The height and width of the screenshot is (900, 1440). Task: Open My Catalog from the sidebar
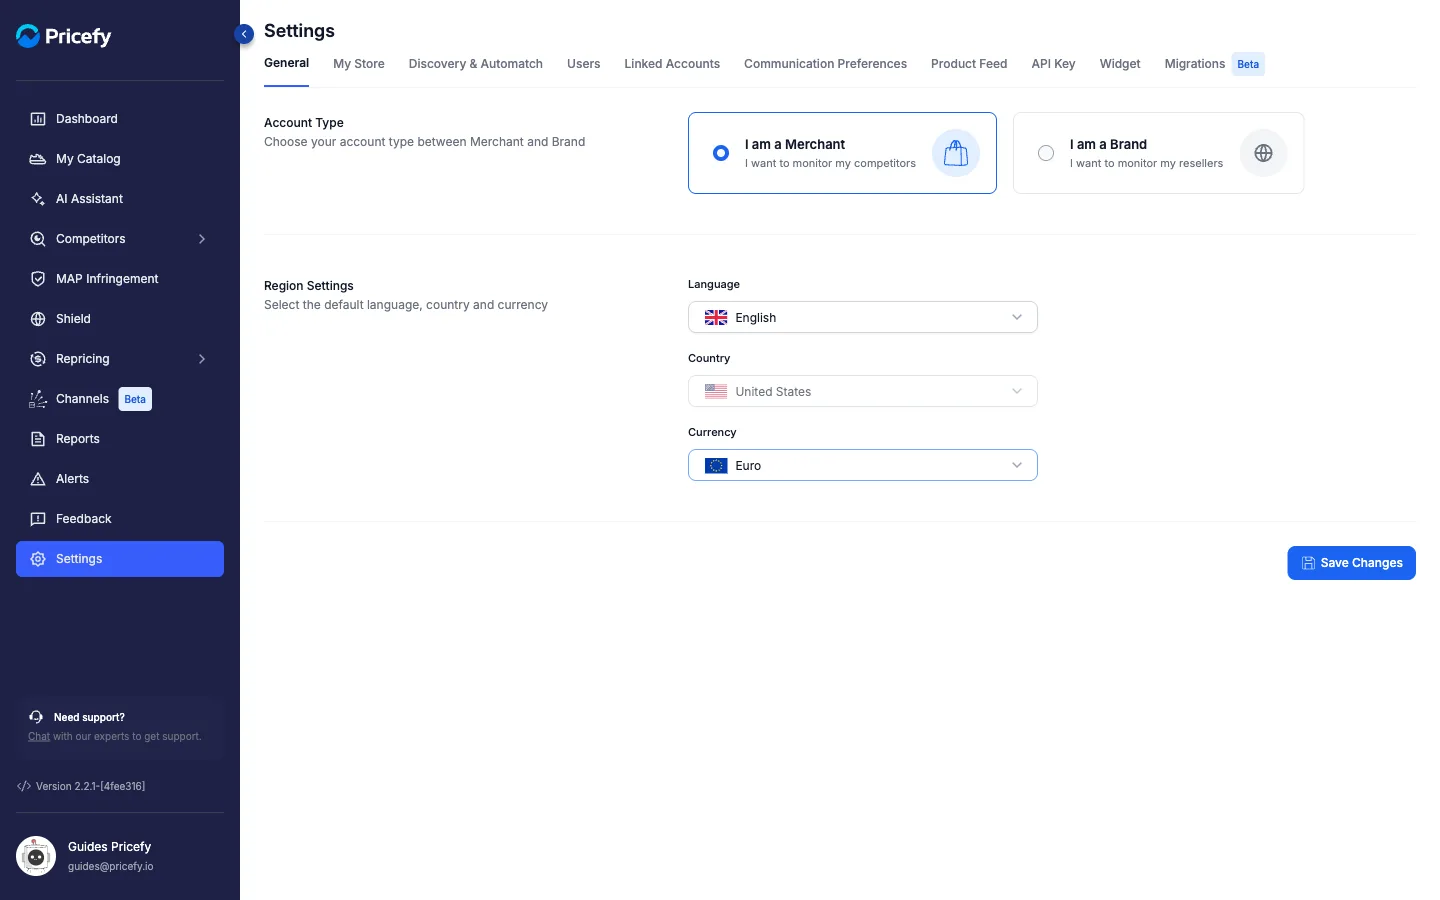(120, 159)
